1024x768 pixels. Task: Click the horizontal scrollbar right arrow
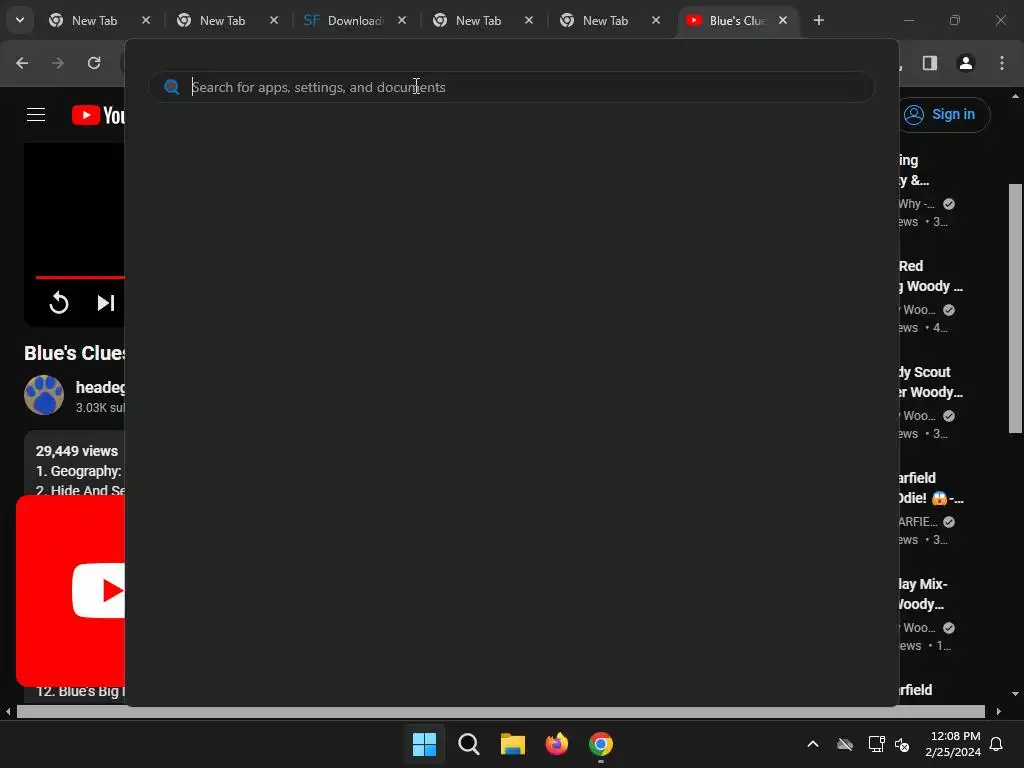click(999, 712)
